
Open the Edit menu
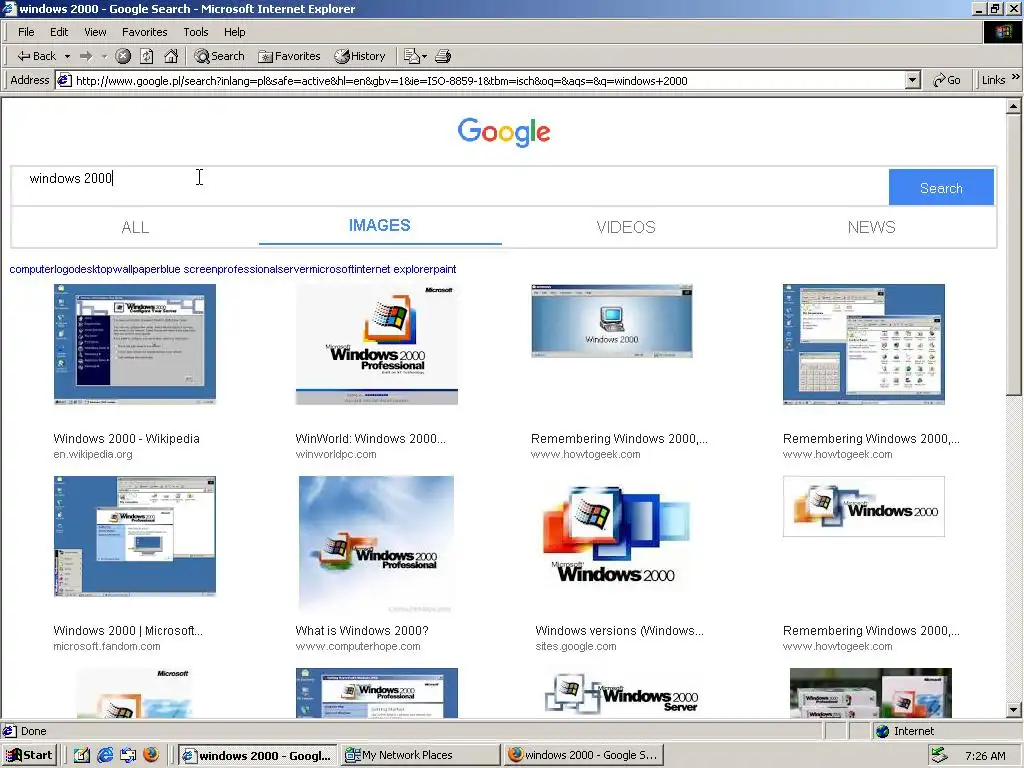59,32
